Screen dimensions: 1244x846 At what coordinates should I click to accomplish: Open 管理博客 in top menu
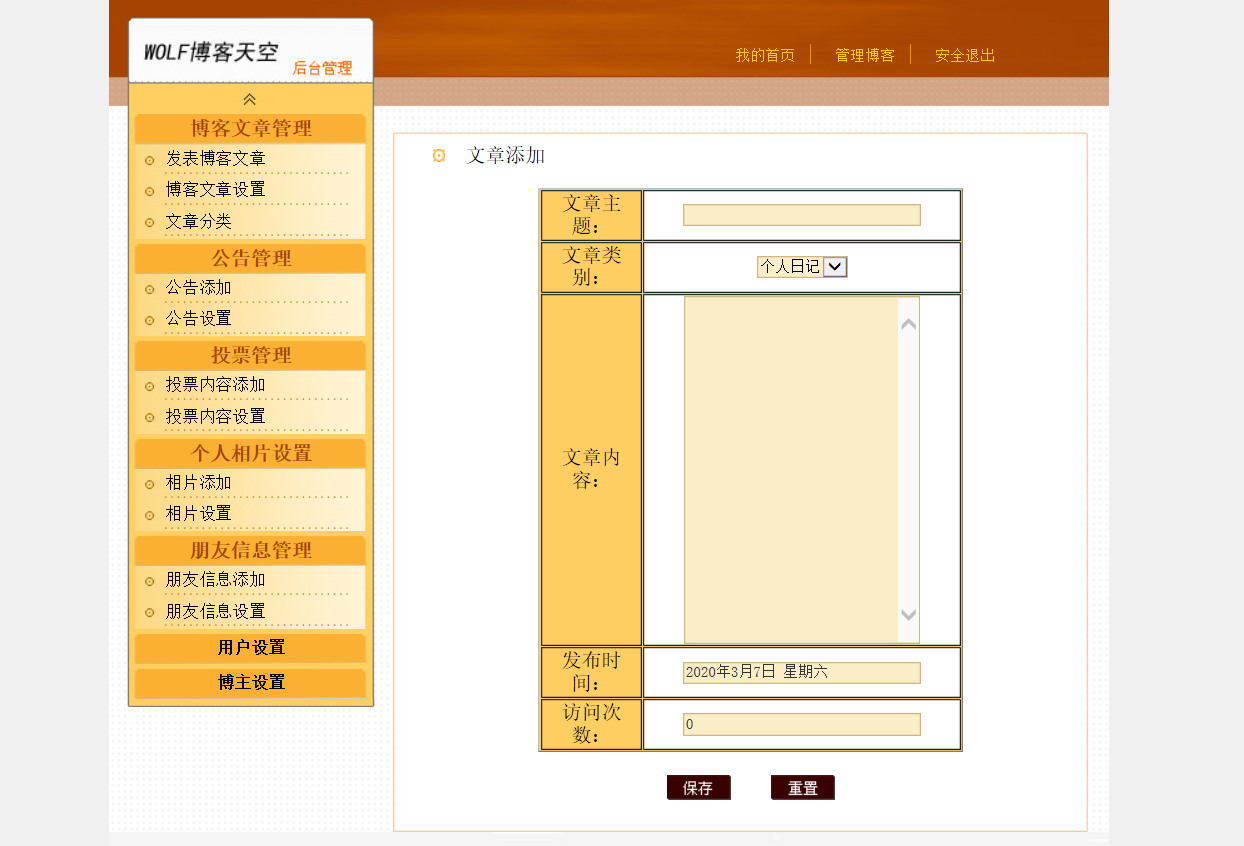(865, 55)
